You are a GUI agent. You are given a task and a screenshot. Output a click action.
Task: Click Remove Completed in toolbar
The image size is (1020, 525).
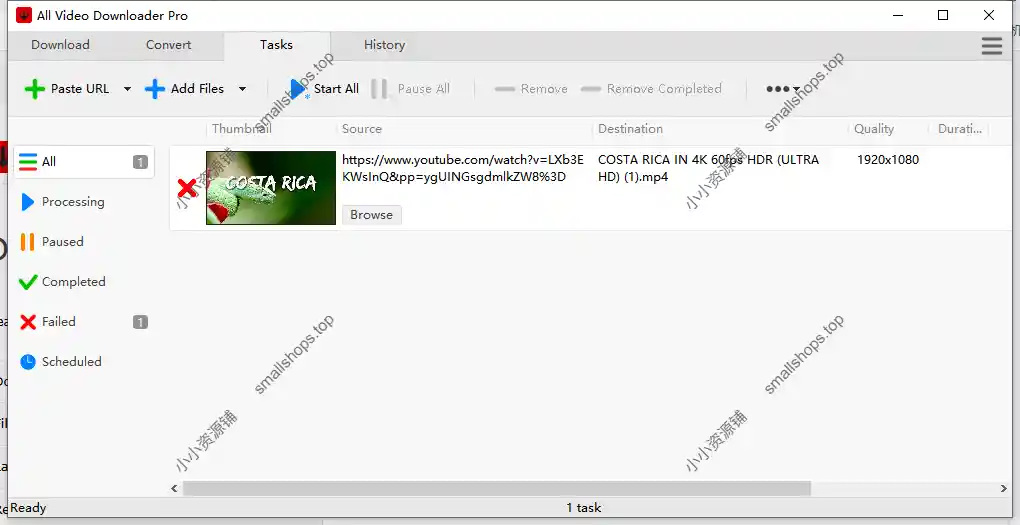click(651, 88)
